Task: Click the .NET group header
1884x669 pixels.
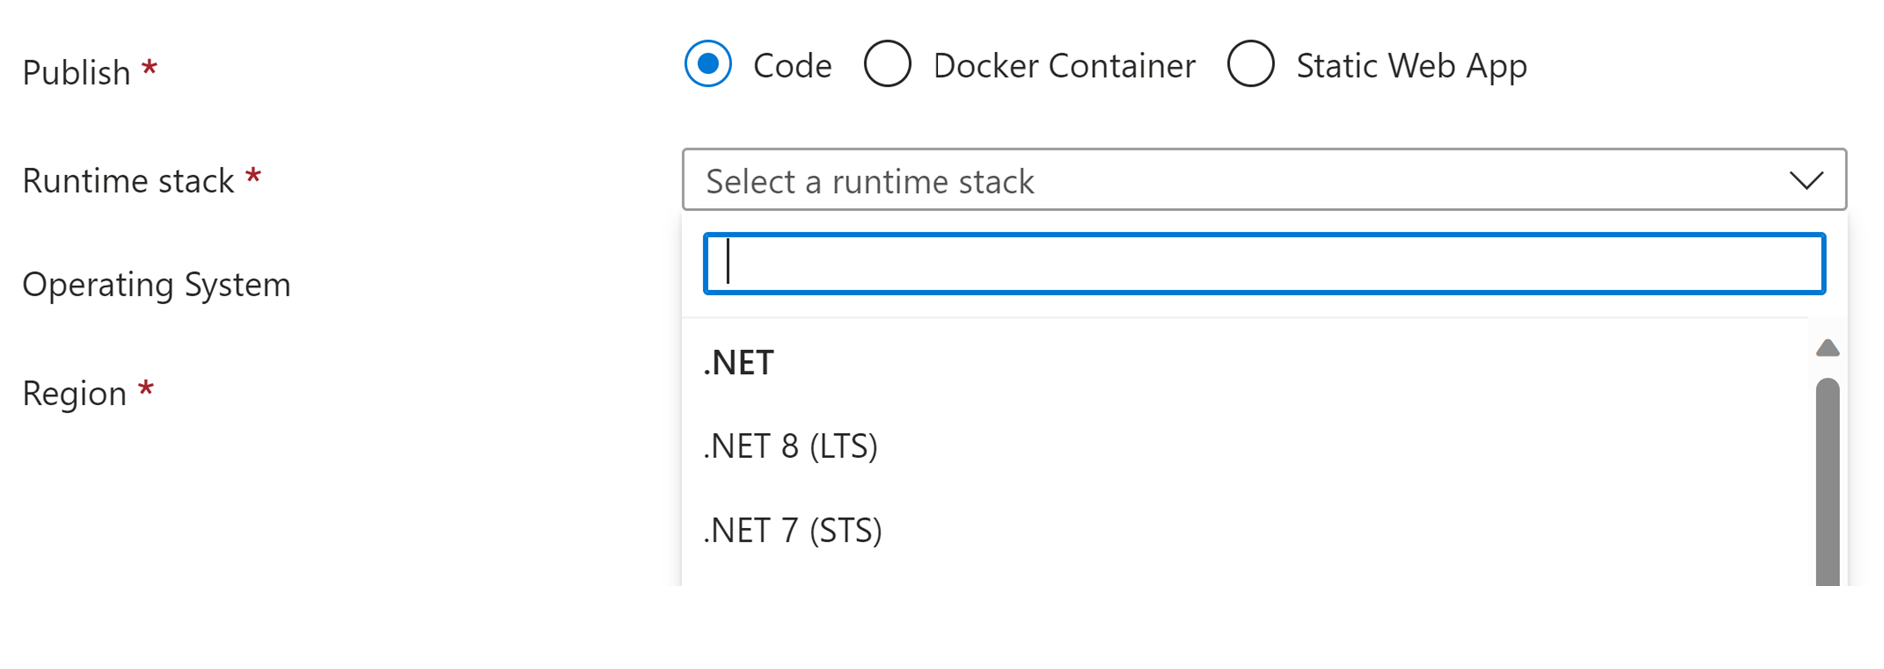Action: (x=738, y=362)
